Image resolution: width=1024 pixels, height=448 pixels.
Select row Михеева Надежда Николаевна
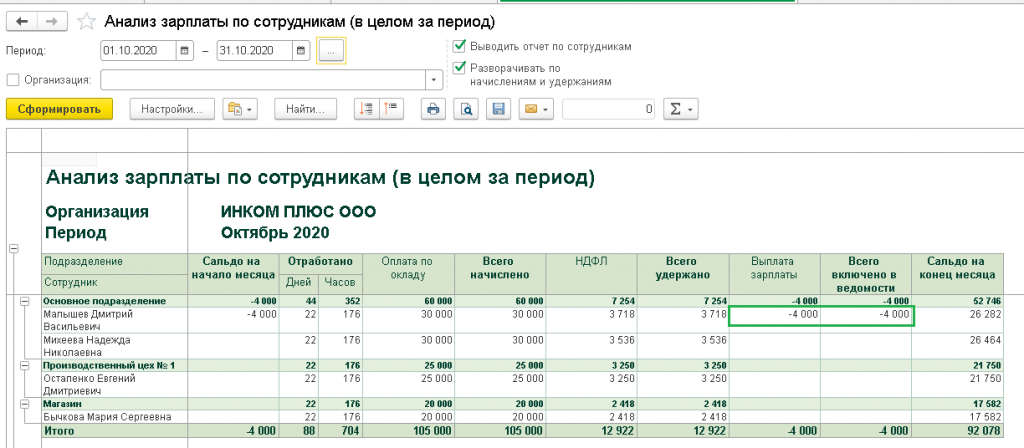[115, 346]
